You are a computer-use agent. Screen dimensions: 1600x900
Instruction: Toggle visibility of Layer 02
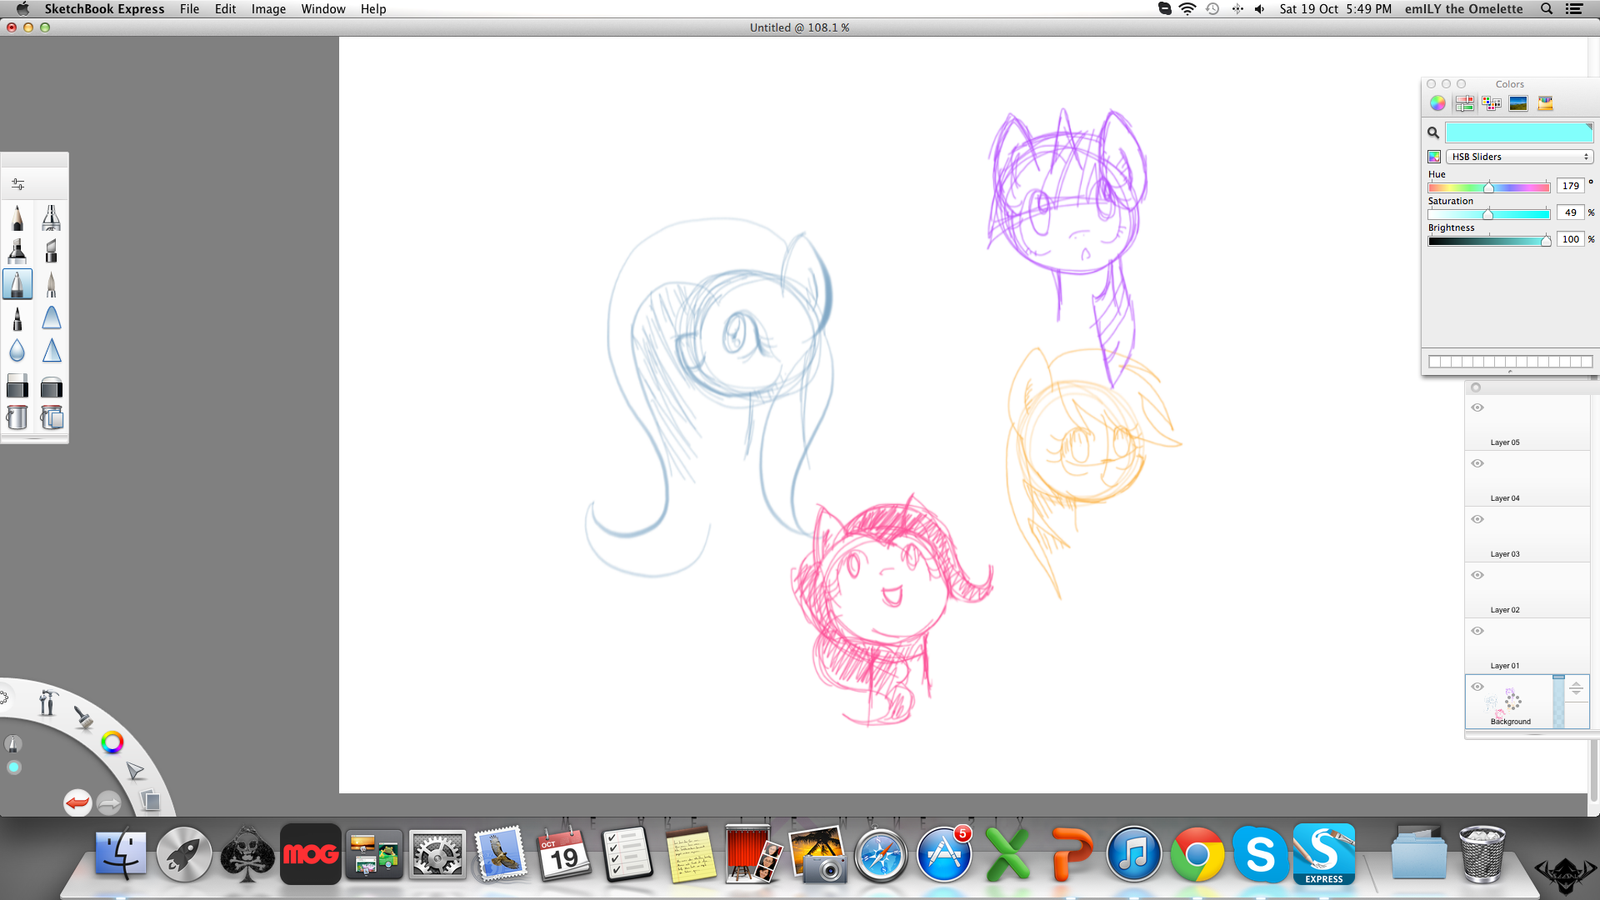[1477, 576]
